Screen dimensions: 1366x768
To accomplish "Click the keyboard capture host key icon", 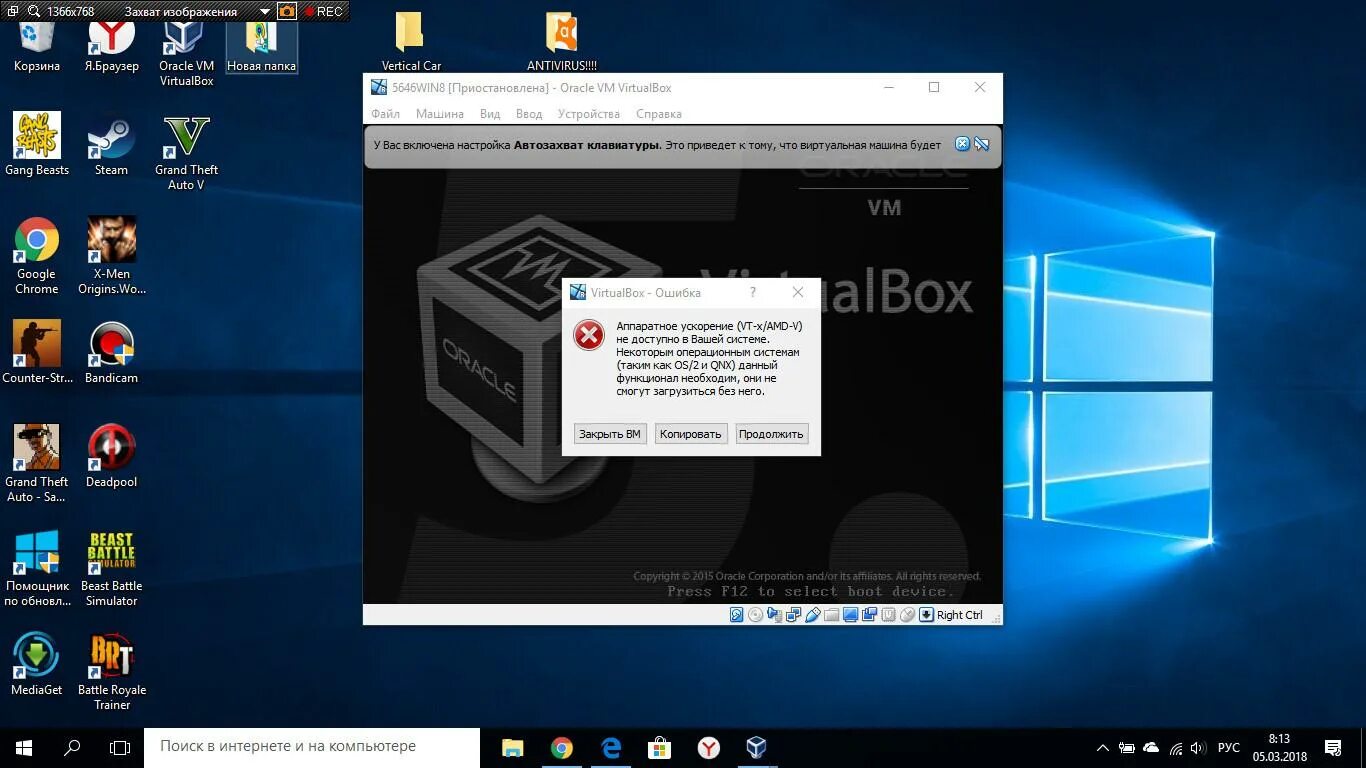I will pos(926,615).
